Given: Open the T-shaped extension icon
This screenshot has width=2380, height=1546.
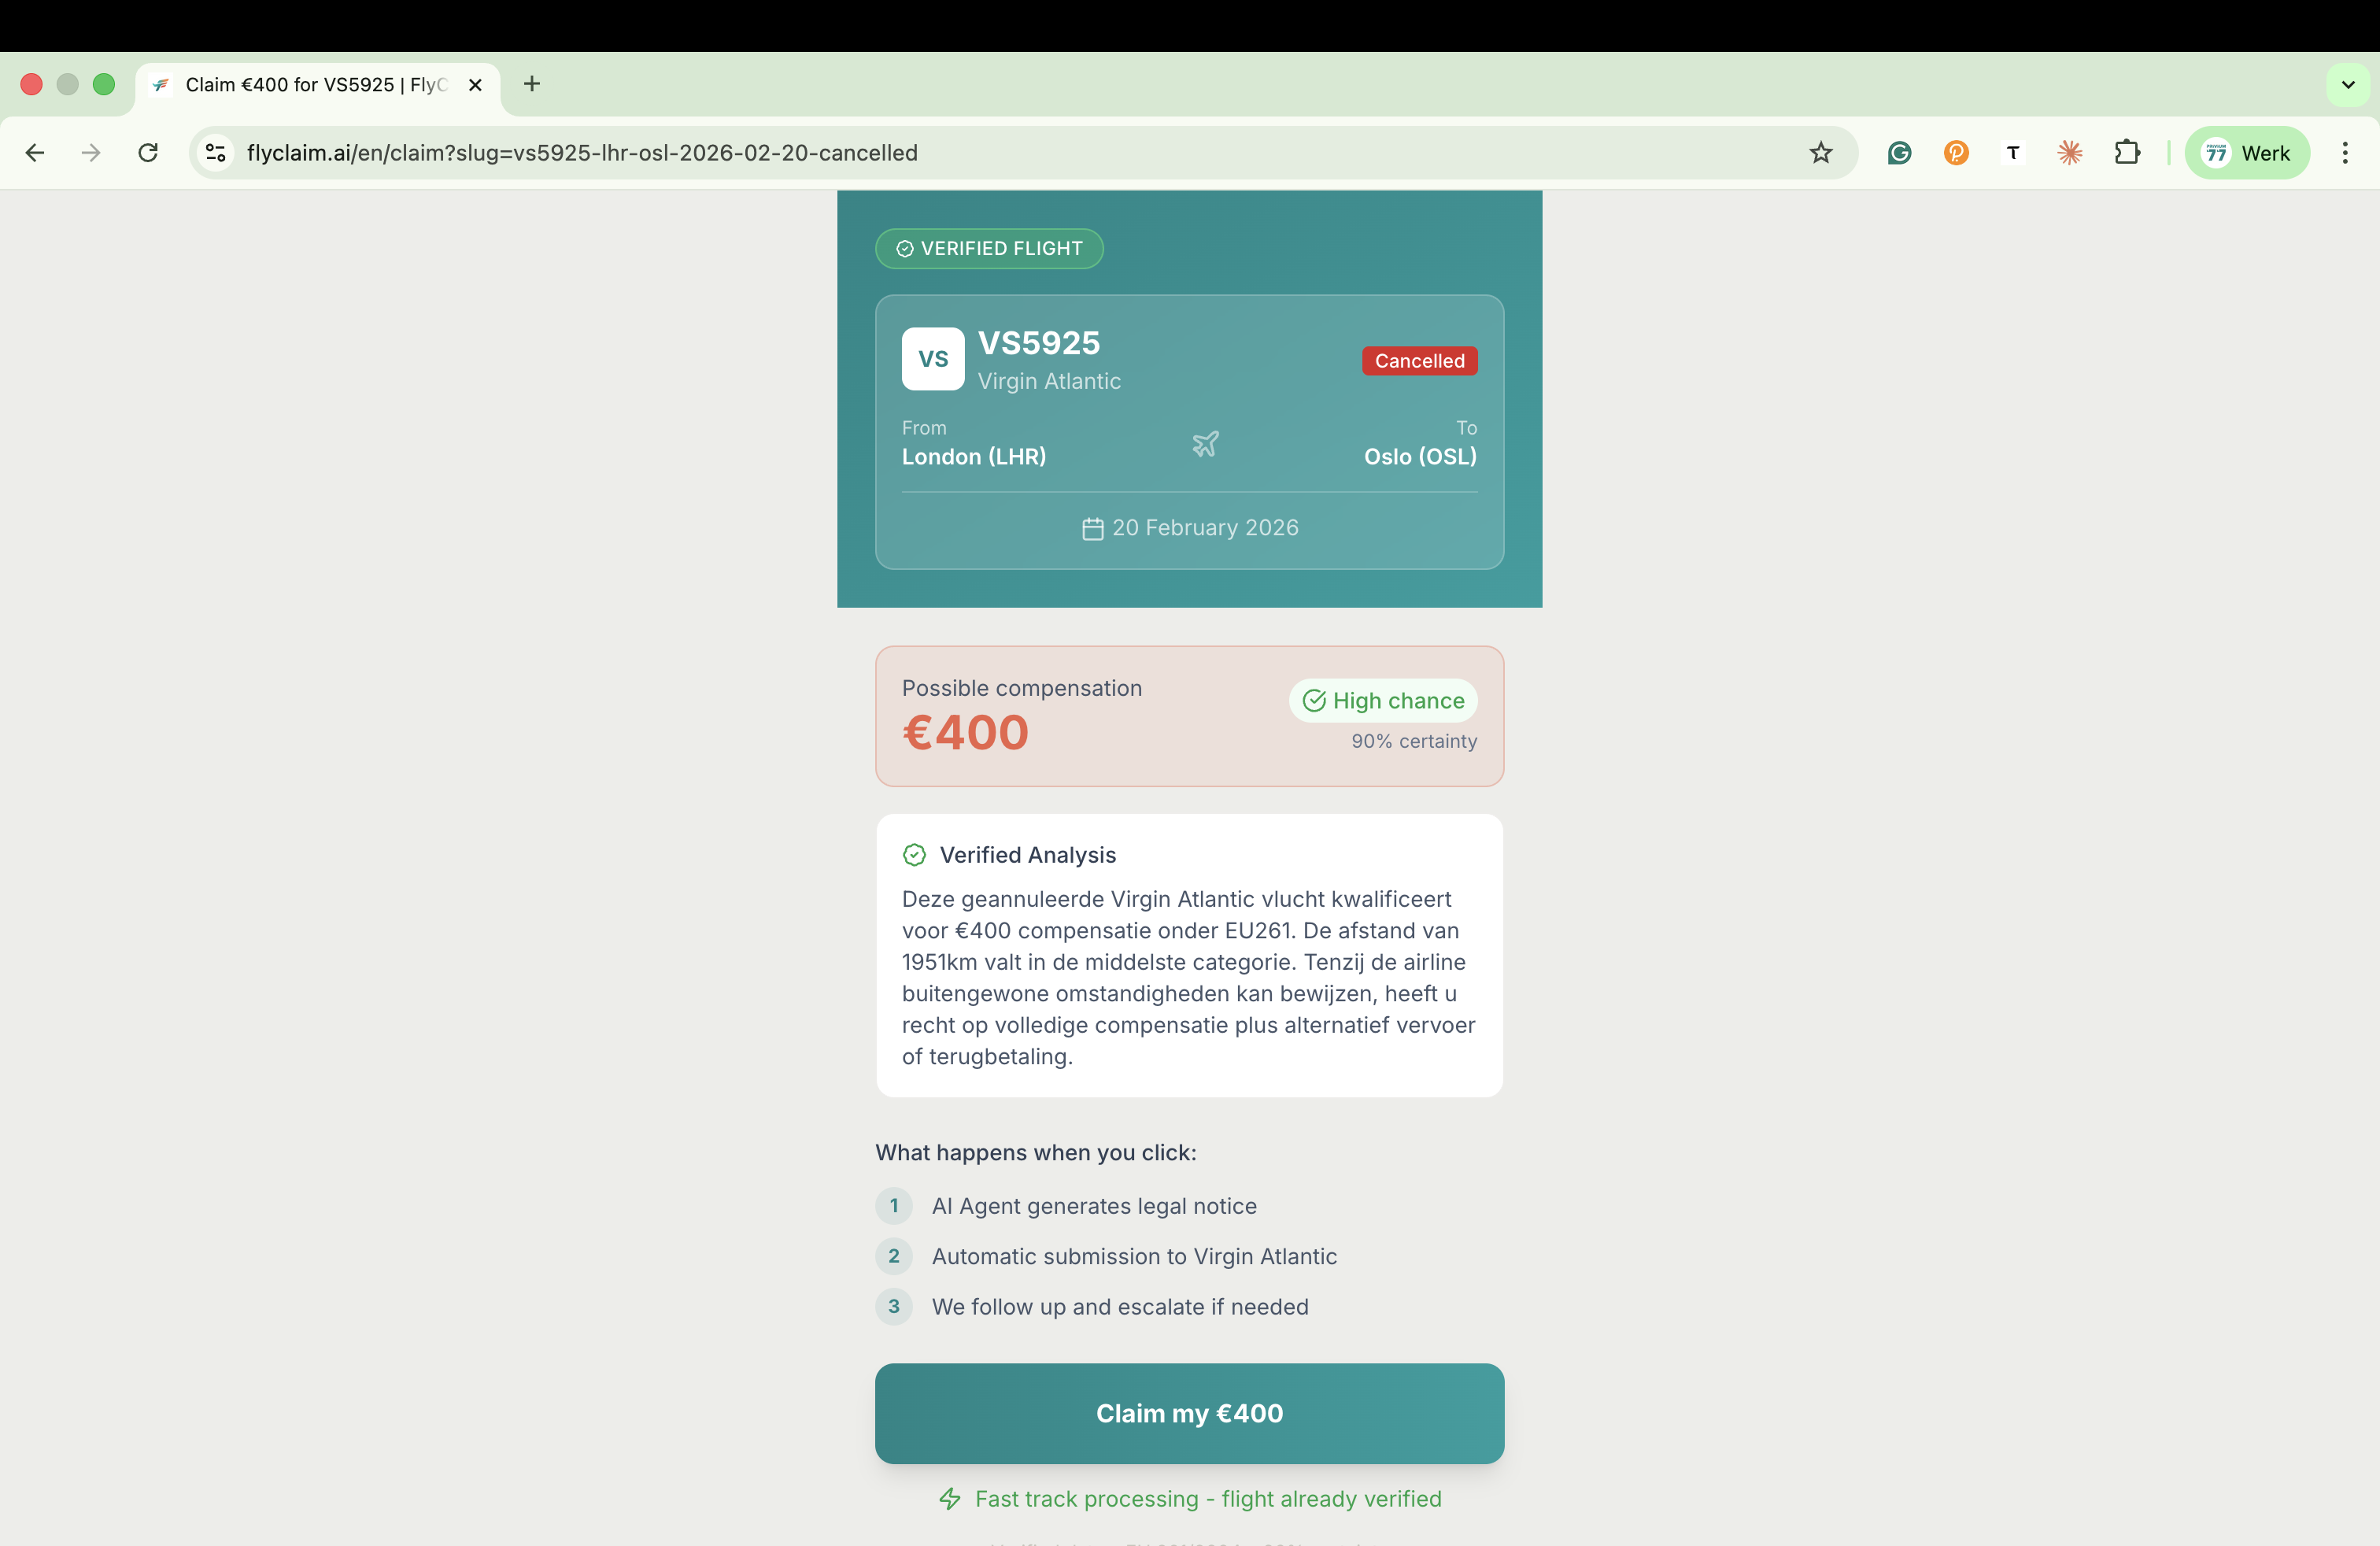Looking at the screenshot, I should pyautogui.click(x=2012, y=153).
